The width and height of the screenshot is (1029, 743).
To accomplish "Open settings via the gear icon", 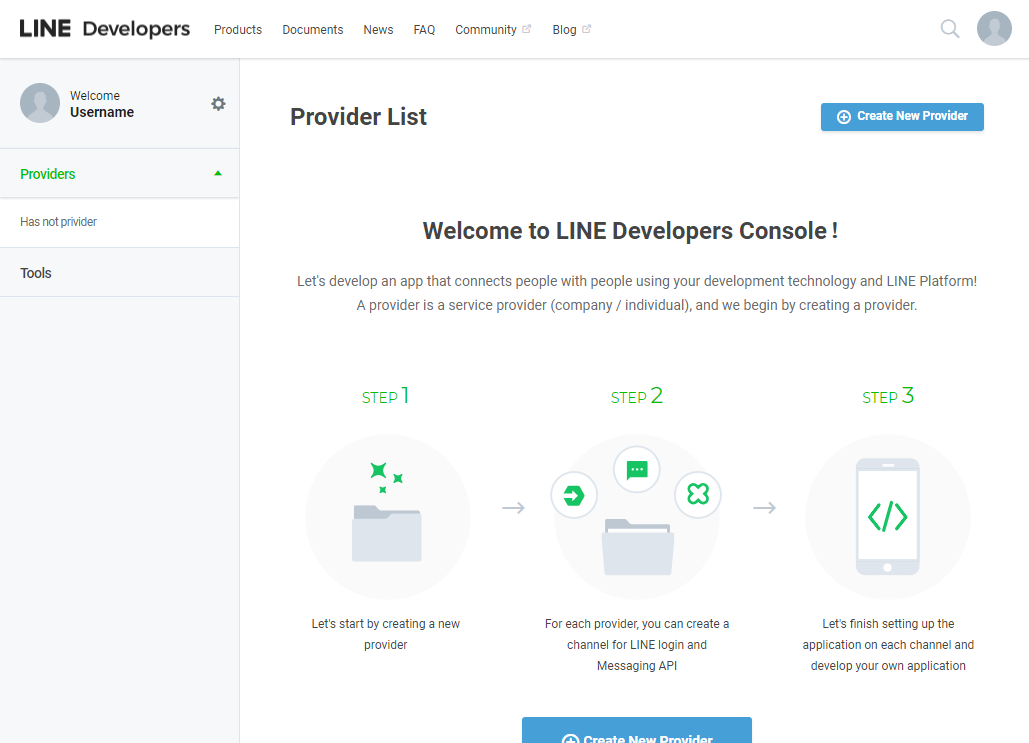I will click(x=218, y=103).
